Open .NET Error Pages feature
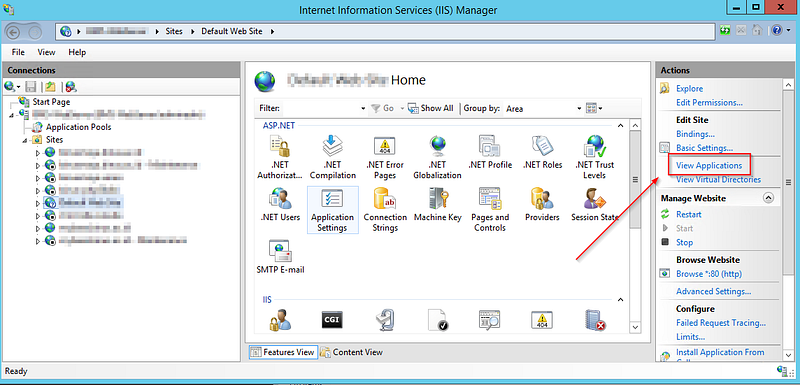This screenshot has height=385, width=800. tap(385, 157)
